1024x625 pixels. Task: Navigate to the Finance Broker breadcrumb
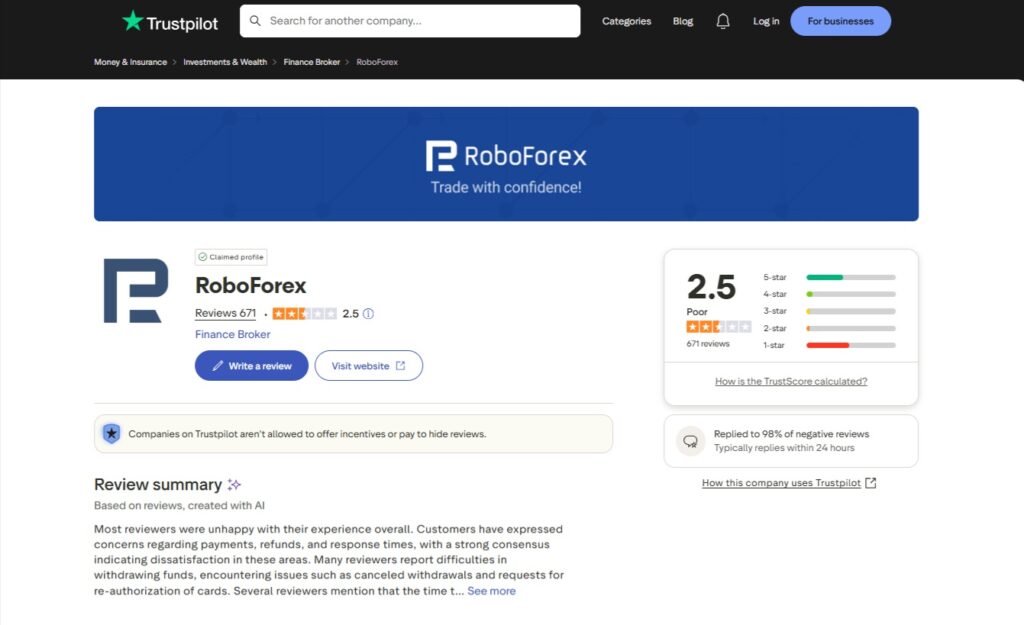pos(310,61)
